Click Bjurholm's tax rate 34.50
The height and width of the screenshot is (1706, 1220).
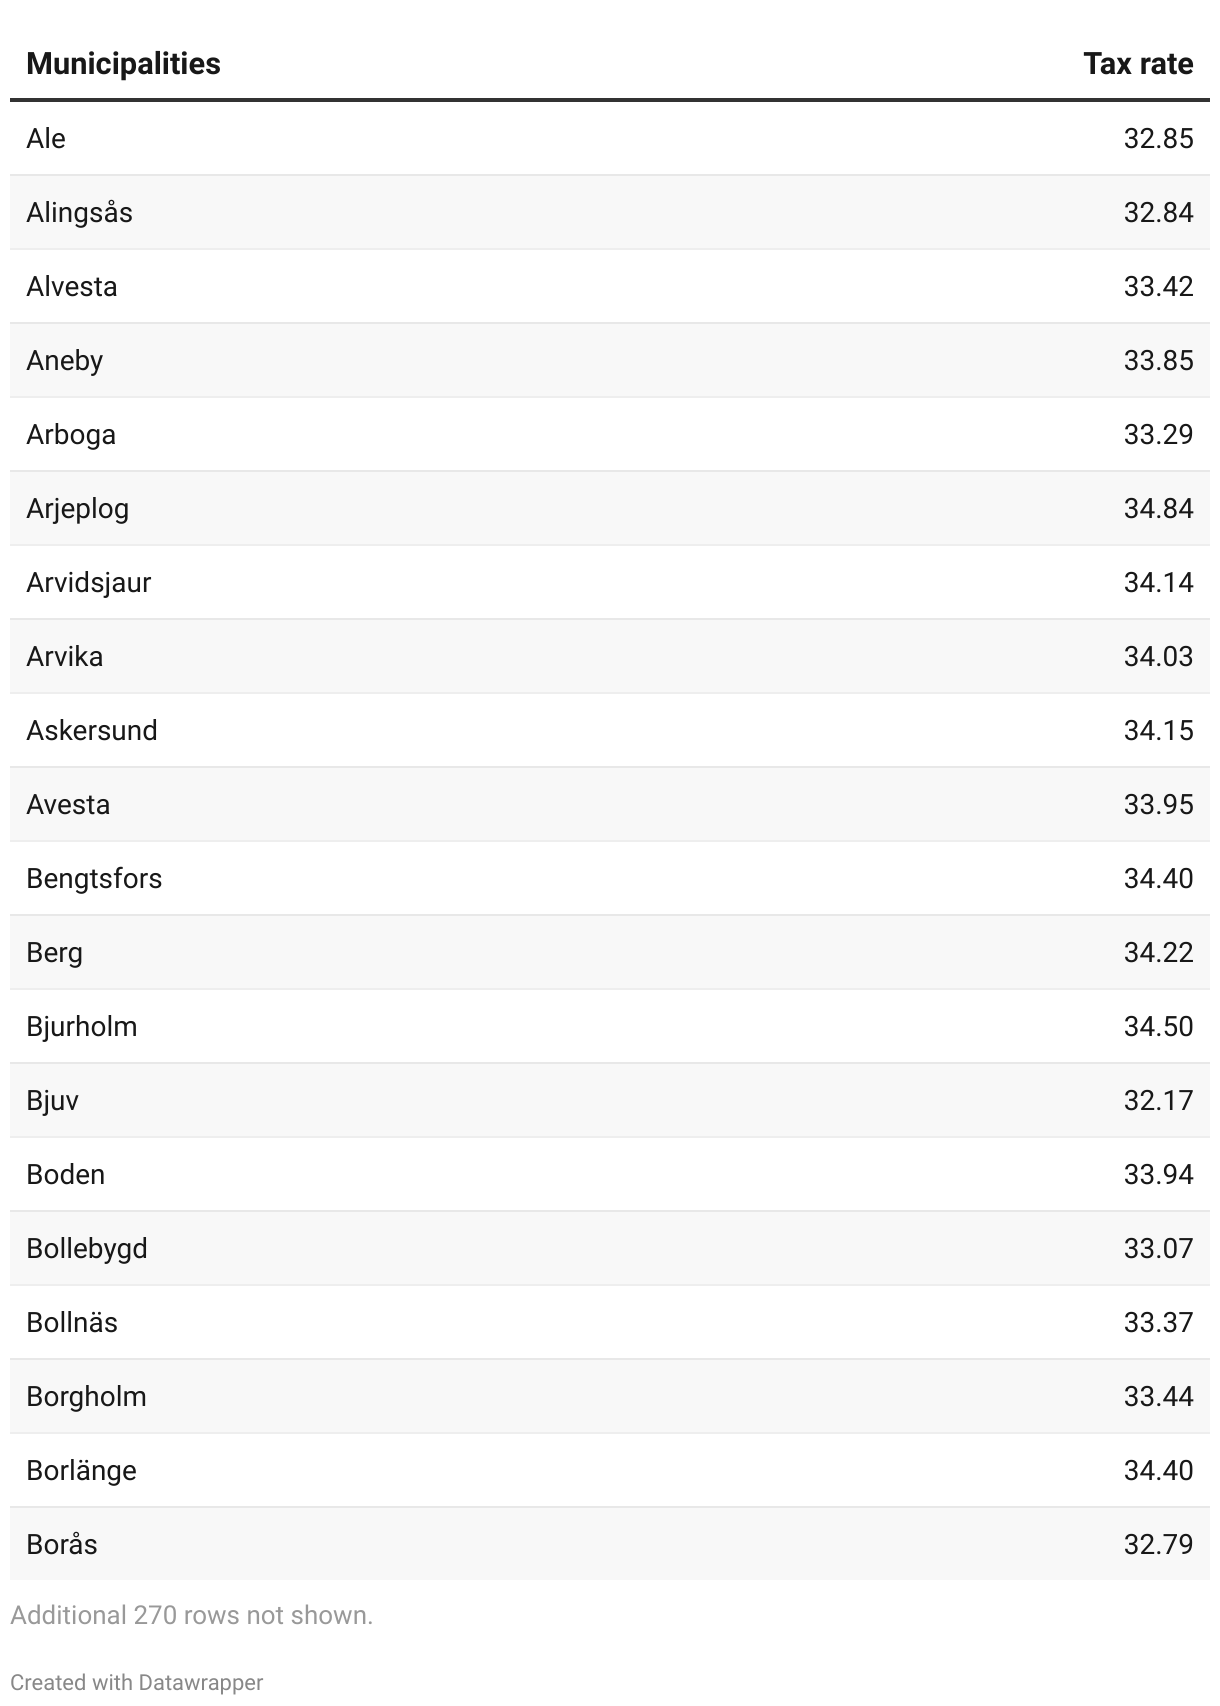coord(1157,1026)
